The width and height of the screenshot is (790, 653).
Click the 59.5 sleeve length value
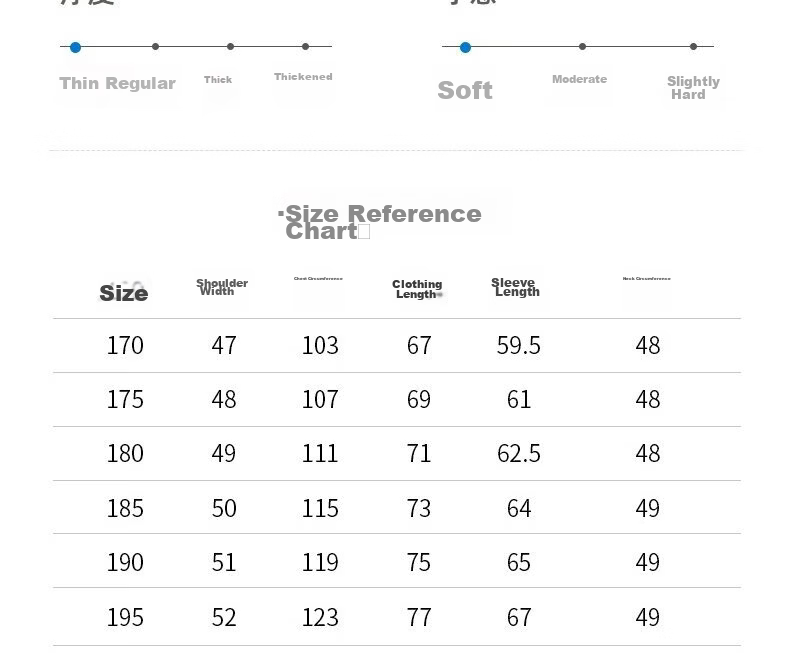click(x=518, y=346)
